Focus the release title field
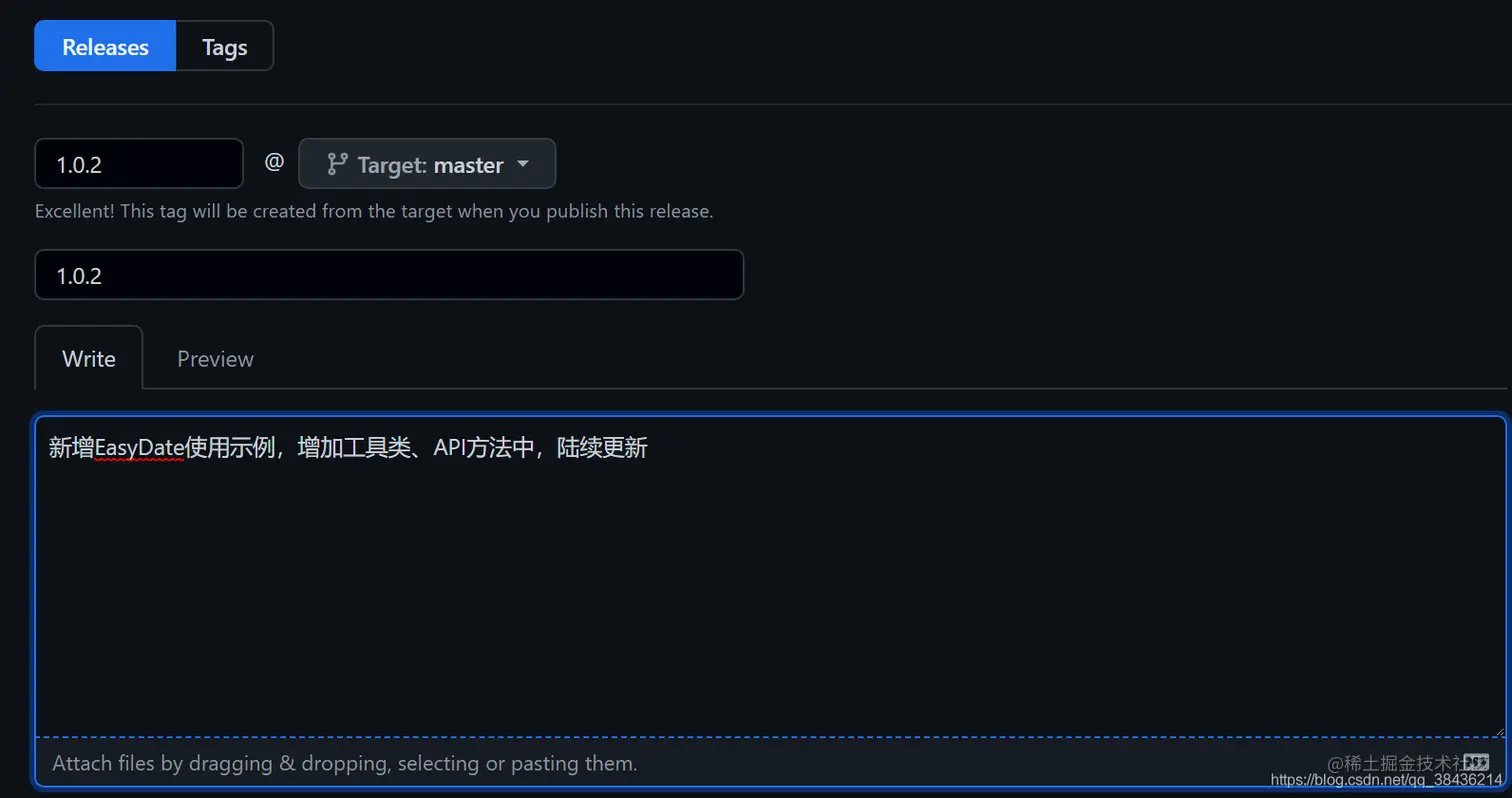Image resolution: width=1512 pixels, height=798 pixels. coord(389,275)
